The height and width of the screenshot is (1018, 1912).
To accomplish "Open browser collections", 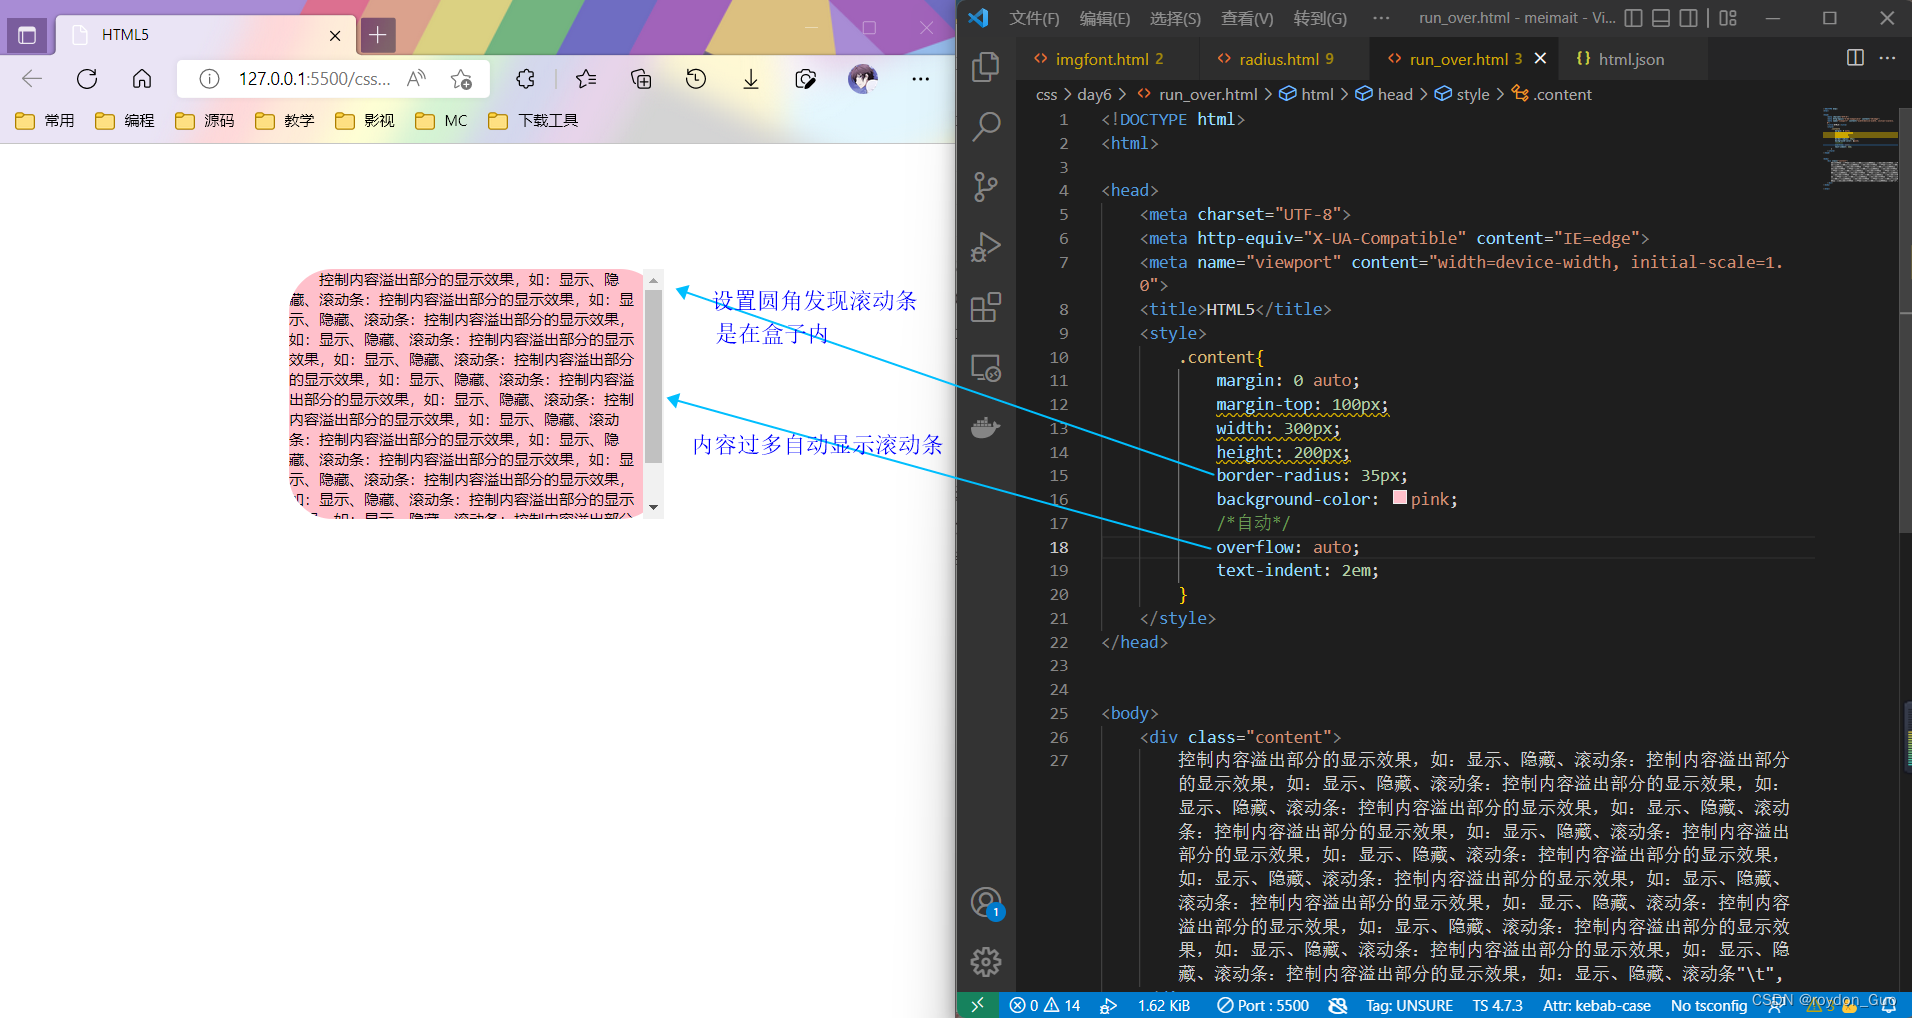I will [641, 79].
